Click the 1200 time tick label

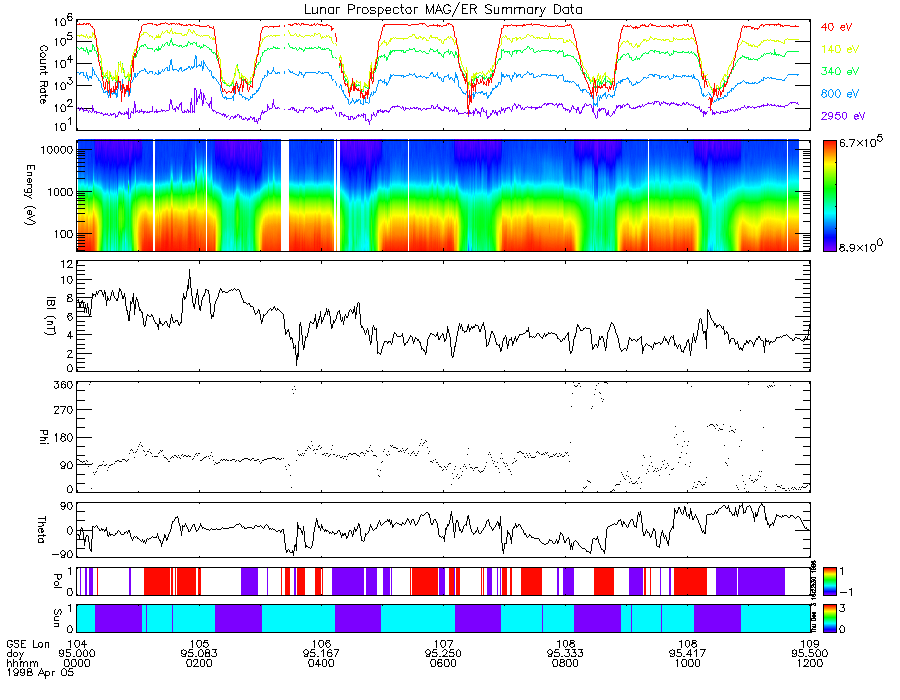coord(809,663)
